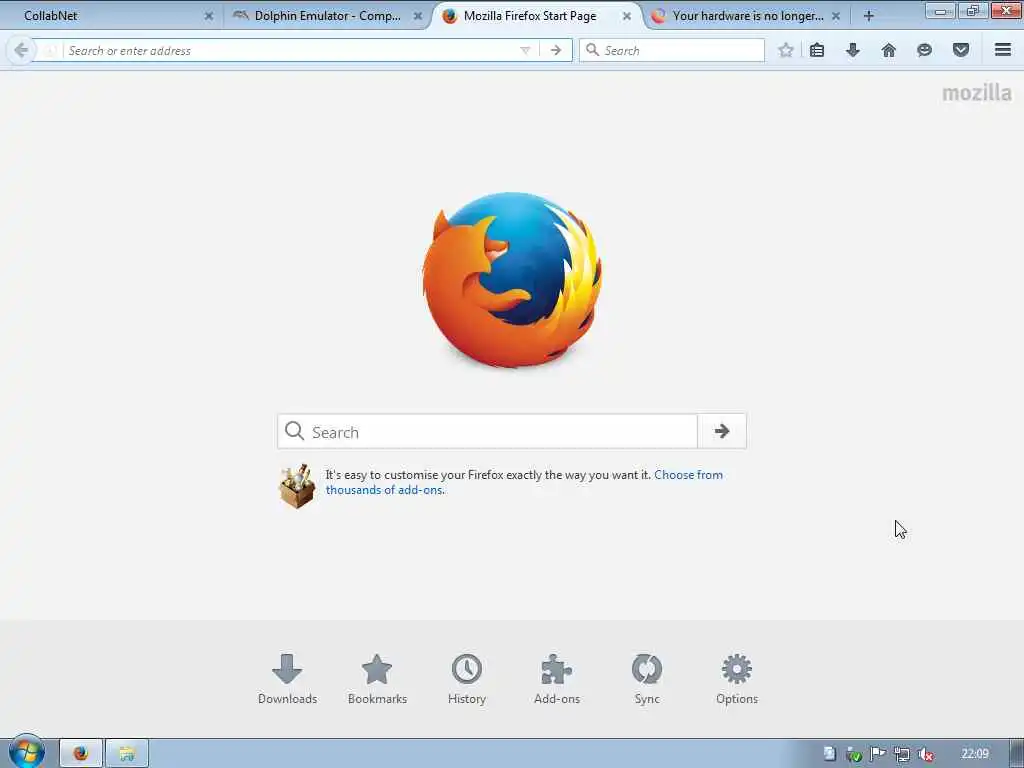Open Bookmarks from bottom launcher
The image size is (1024, 768).
[x=377, y=679]
